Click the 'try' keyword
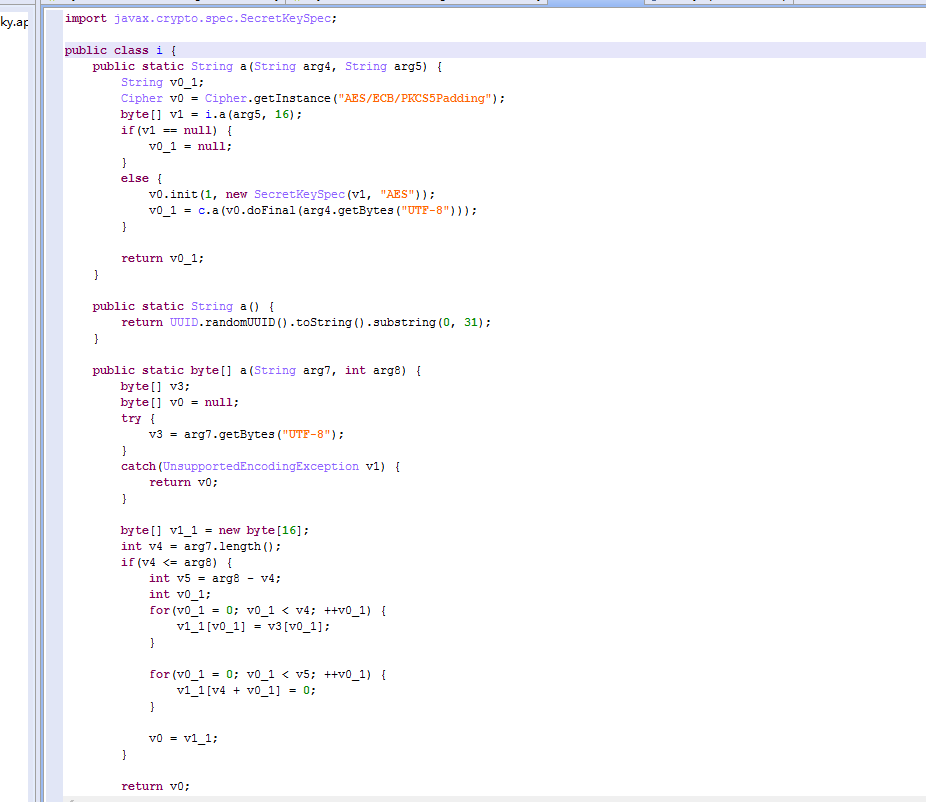The width and height of the screenshot is (926, 802). pos(131,418)
